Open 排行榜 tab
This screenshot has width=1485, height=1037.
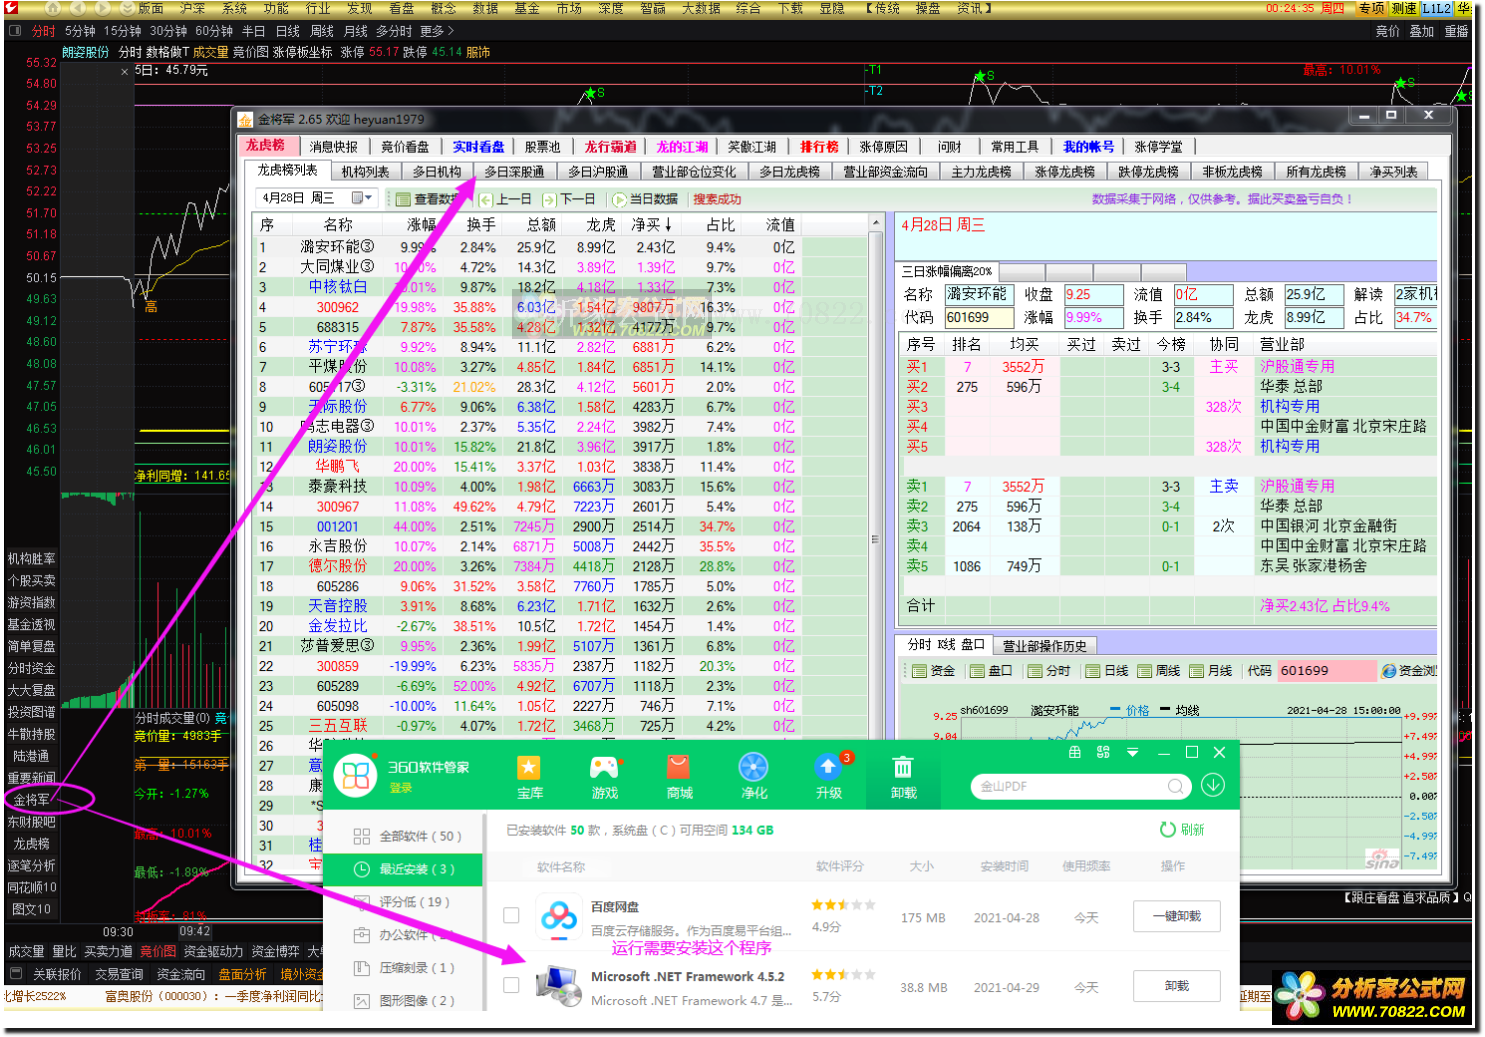click(x=819, y=147)
